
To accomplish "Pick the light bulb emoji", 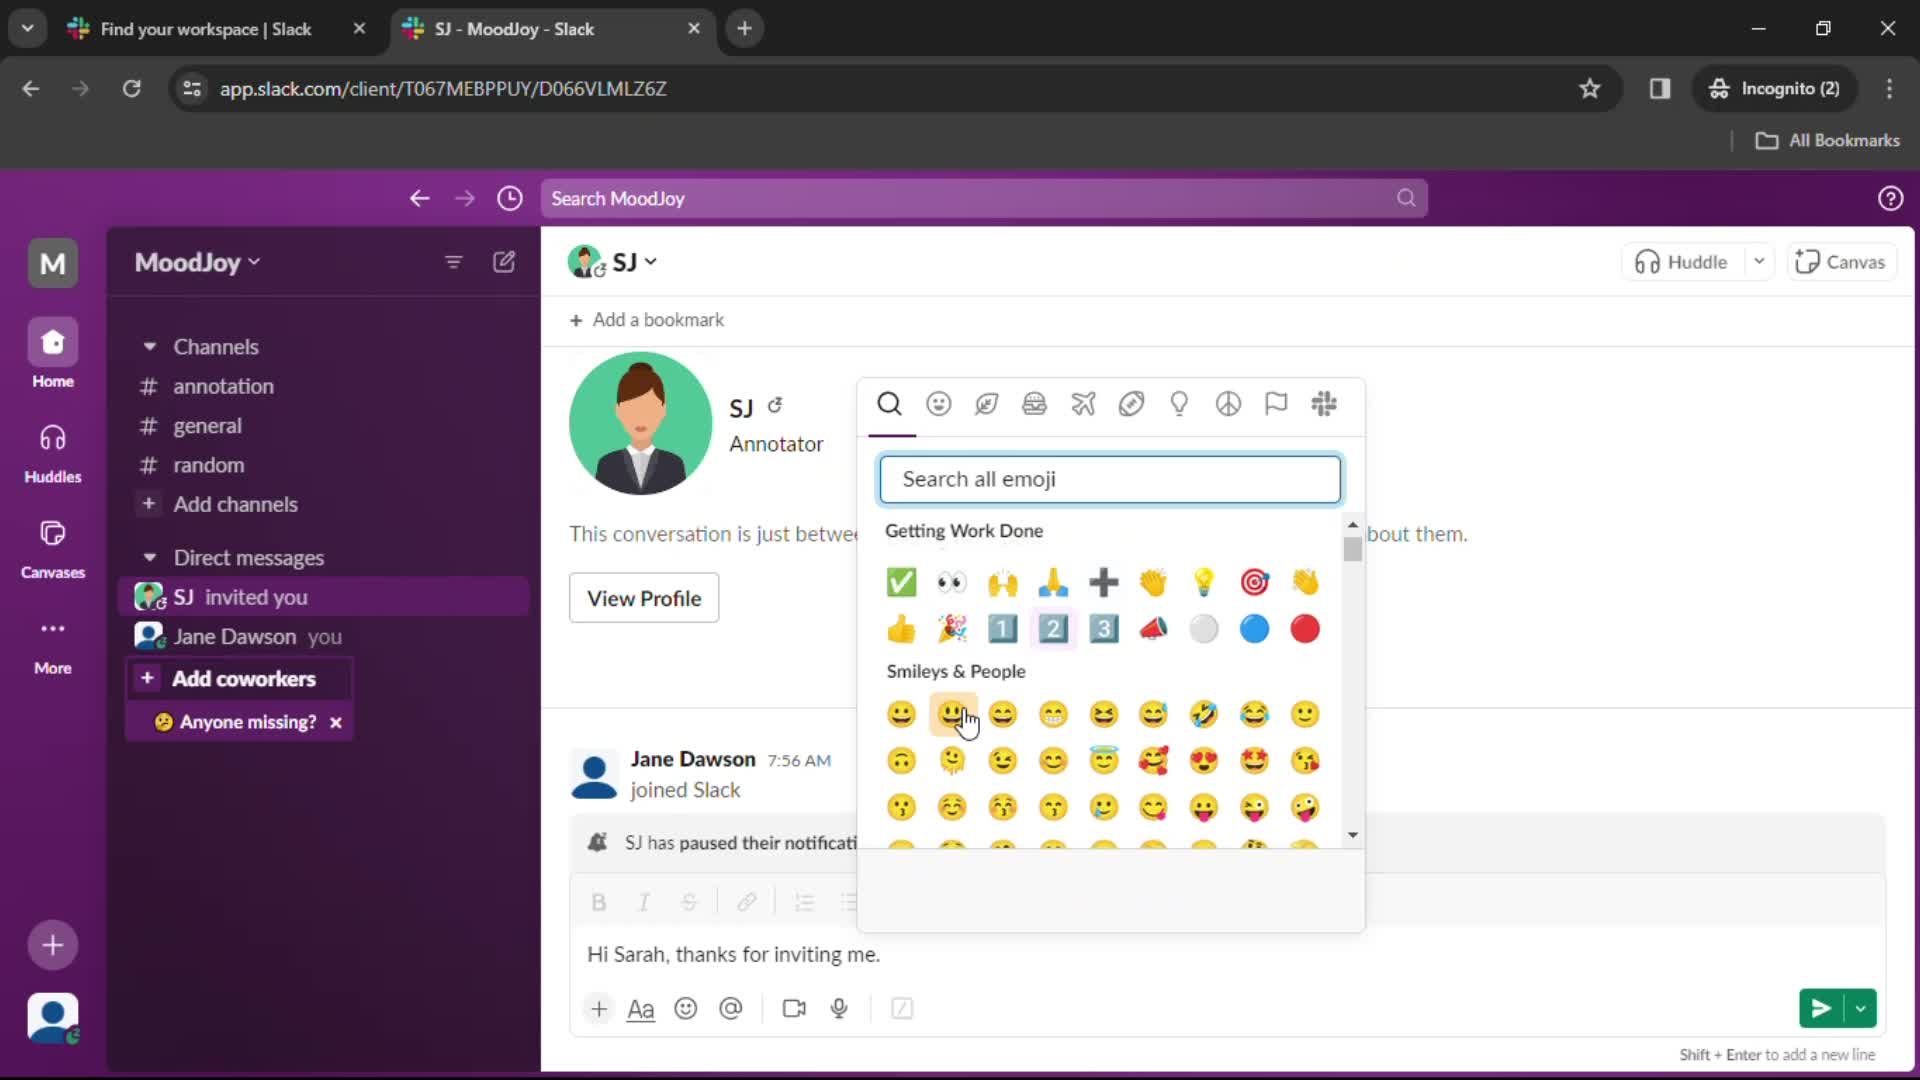I will pos(1204,582).
